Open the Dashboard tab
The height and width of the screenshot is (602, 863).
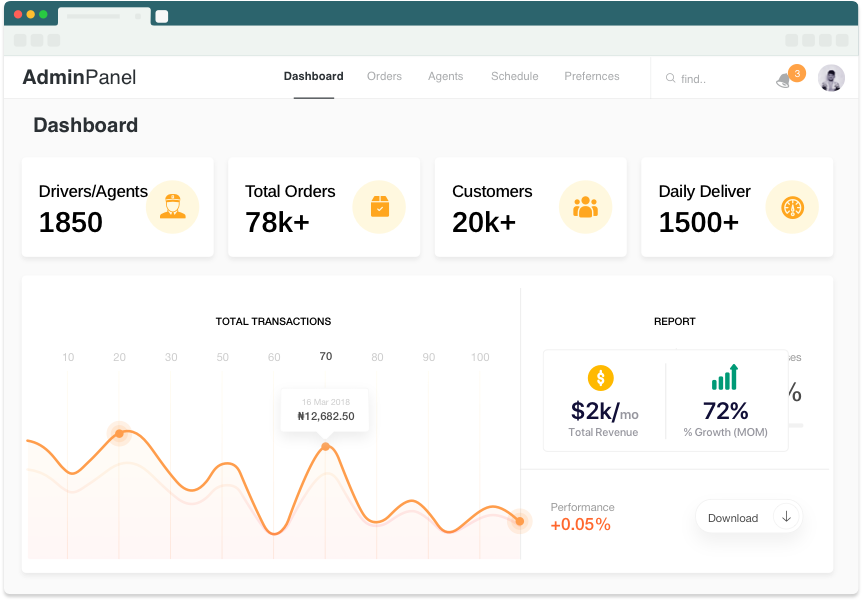point(313,76)
